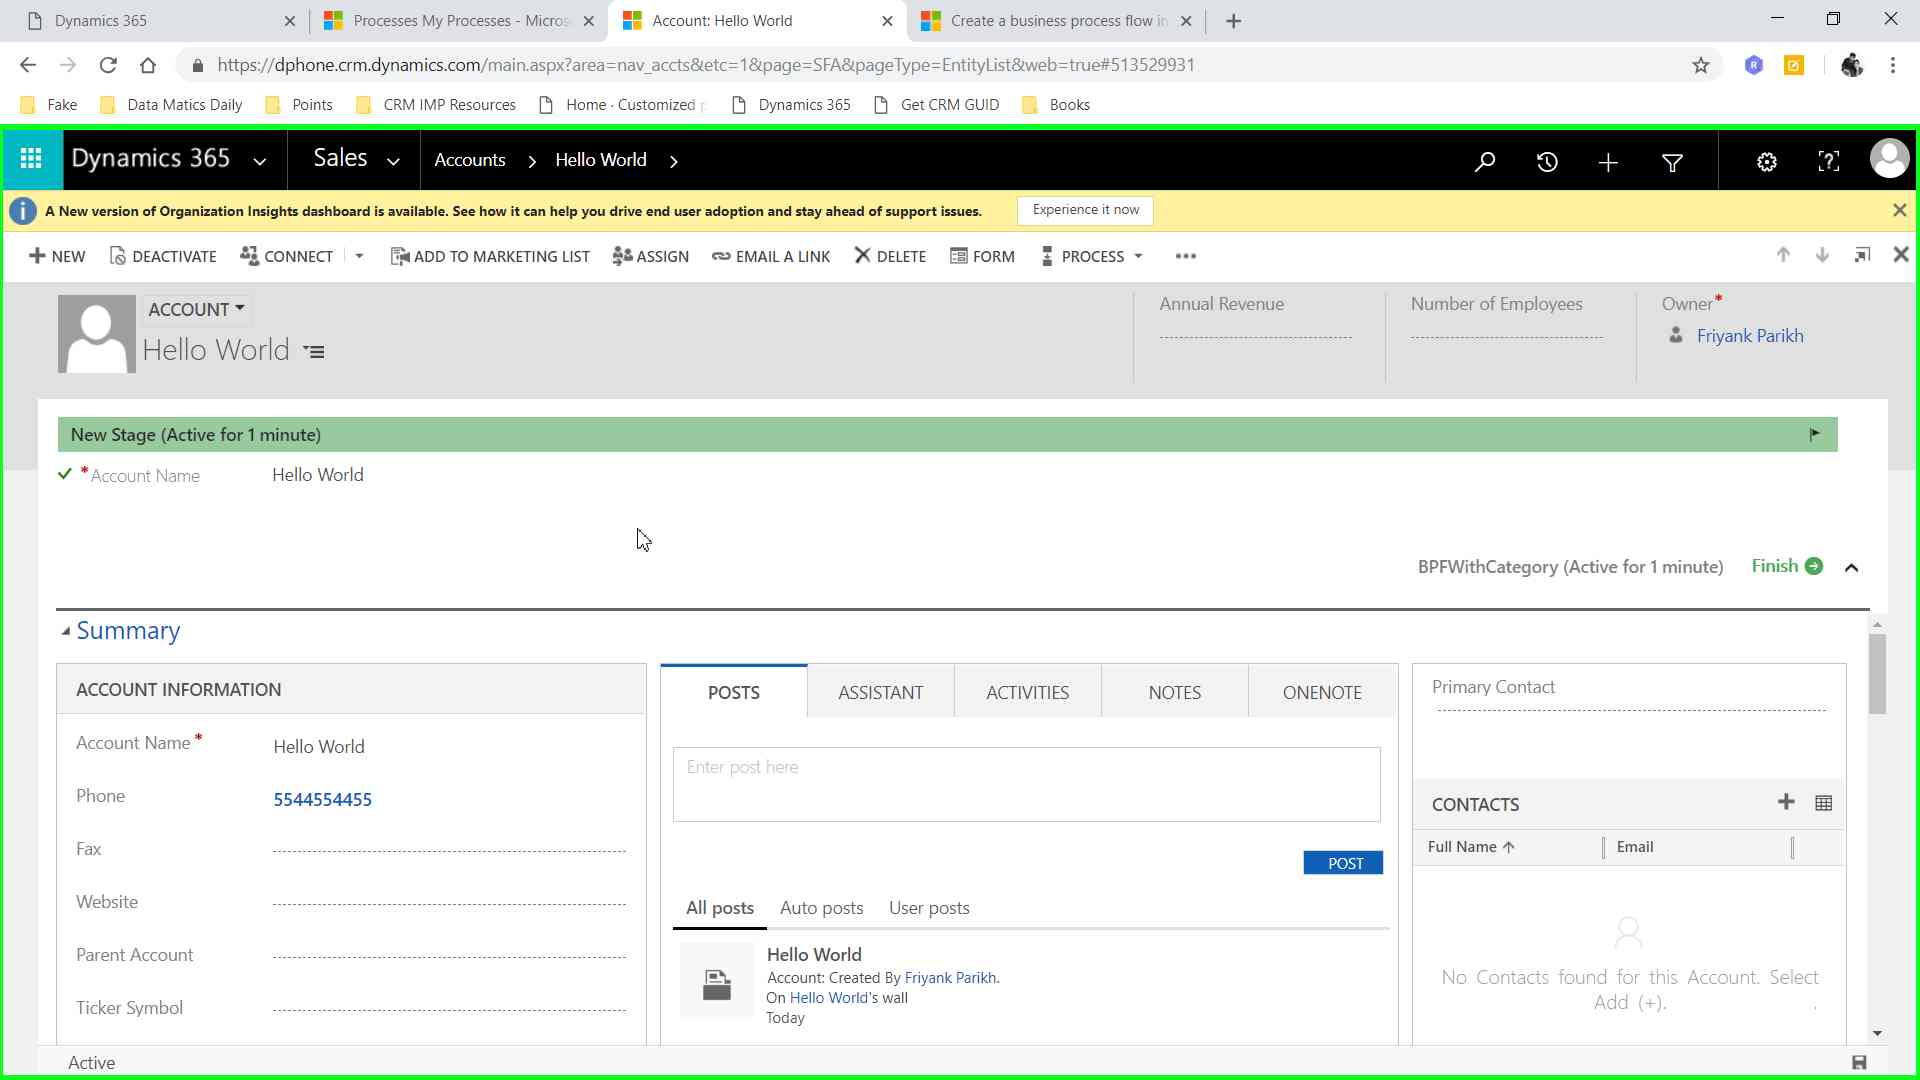The height and width of the screenshot is (1080, 1920).
Task: Open contacts grid view icon
Action: (1823, 803)
